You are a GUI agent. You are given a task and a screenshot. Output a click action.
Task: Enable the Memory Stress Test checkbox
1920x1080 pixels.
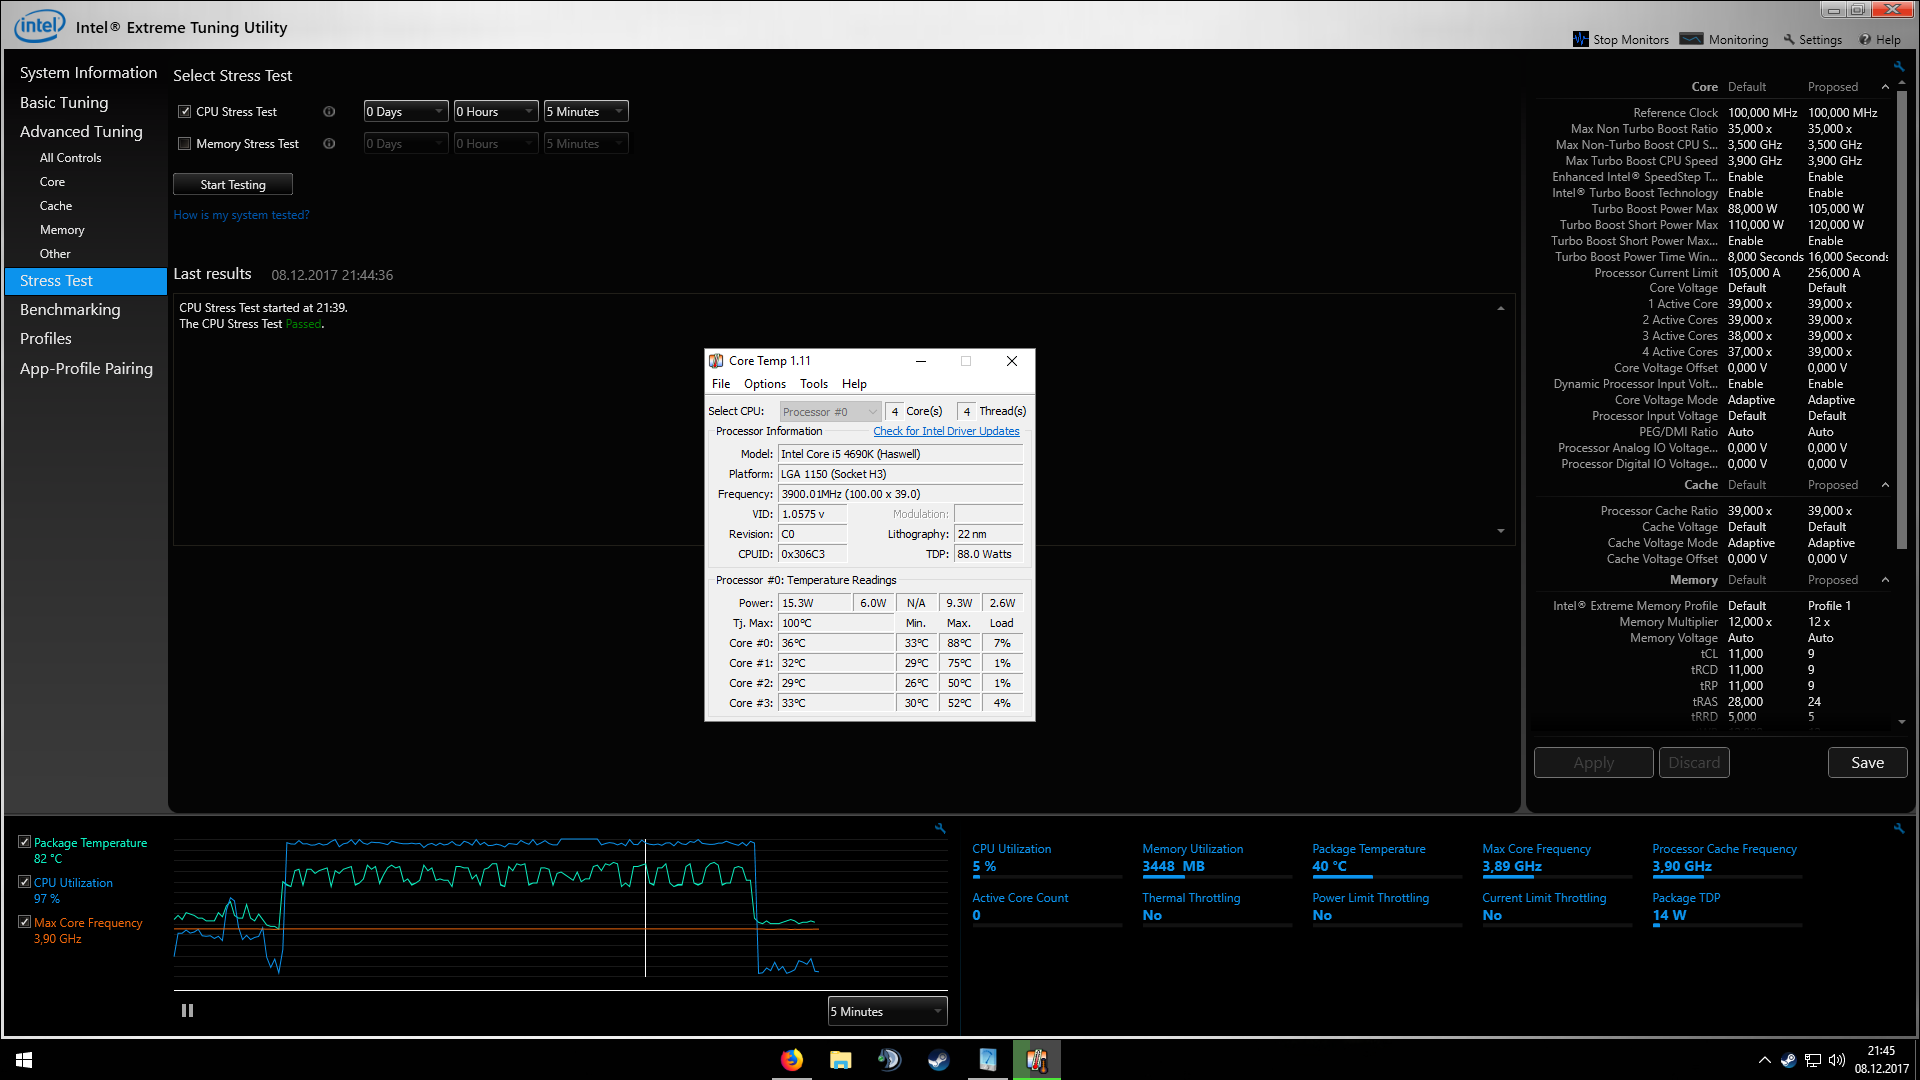click(185, 144)
